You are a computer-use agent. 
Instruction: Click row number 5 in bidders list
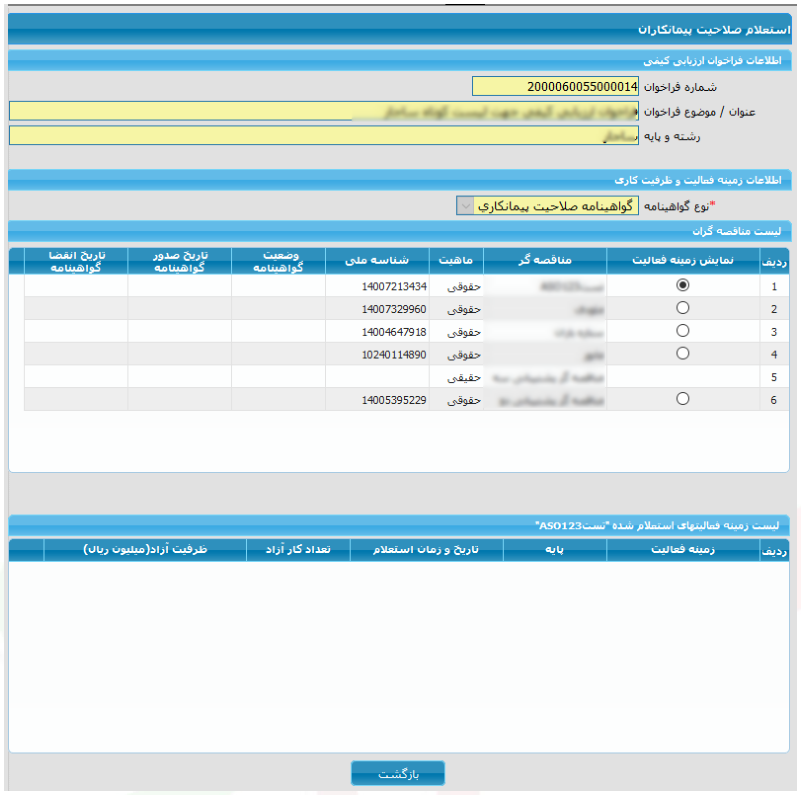[x=774, y=378]
